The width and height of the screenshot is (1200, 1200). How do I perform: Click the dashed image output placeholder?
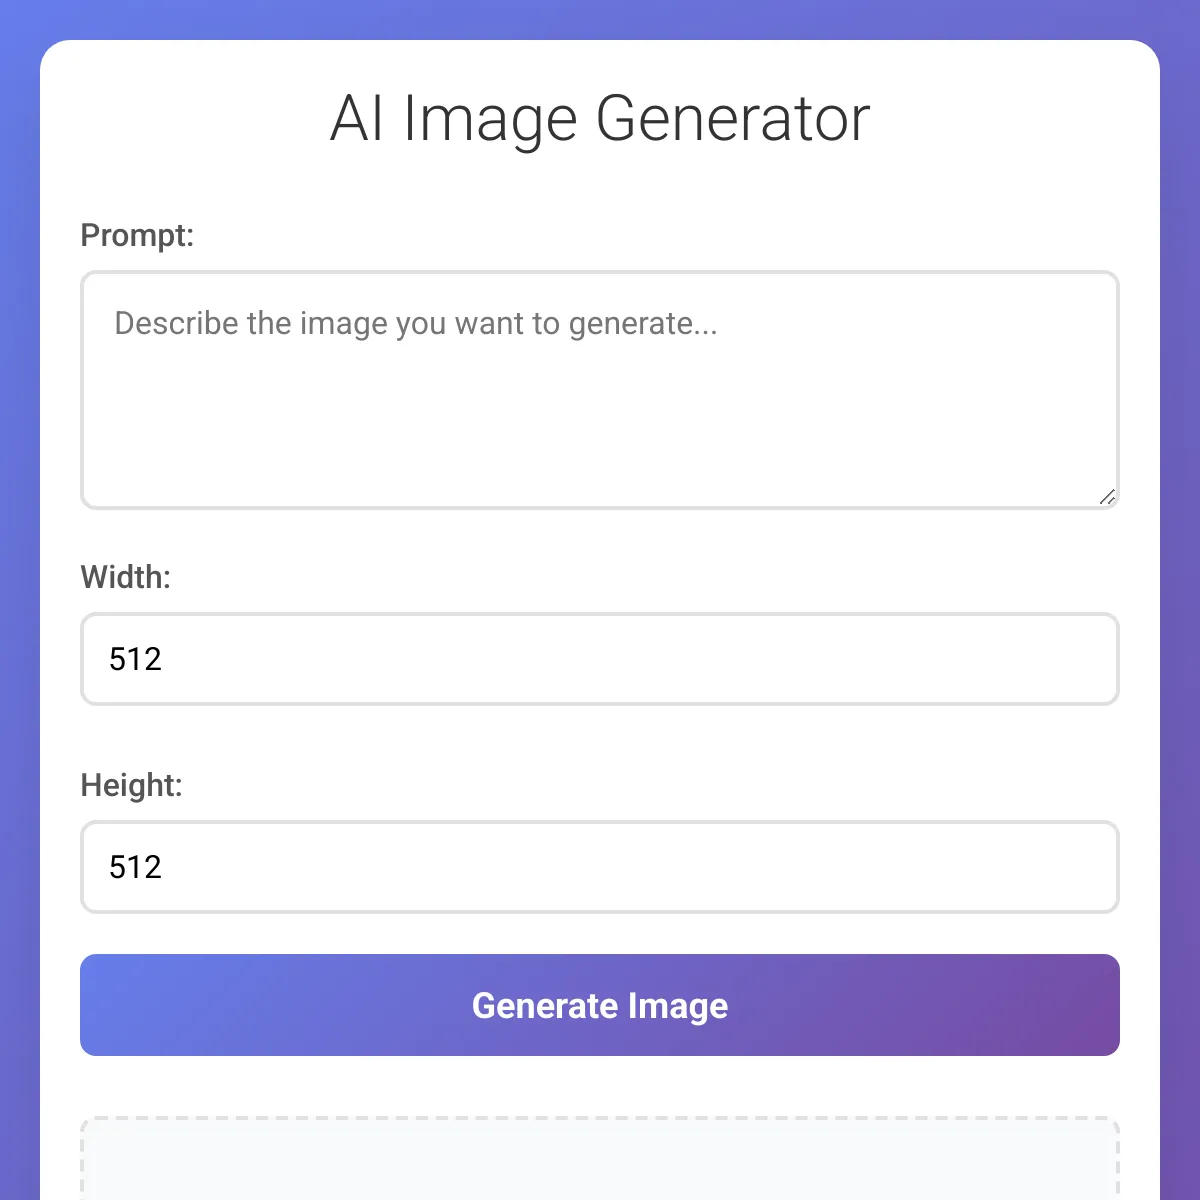pos(600,1159)
